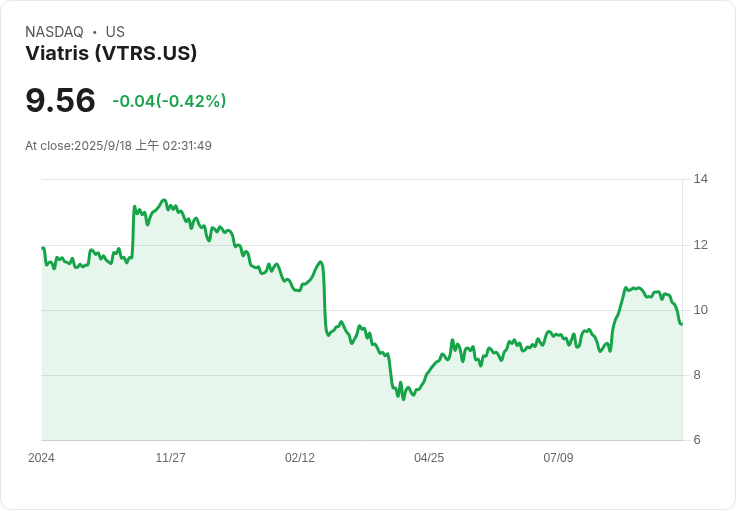Click the green -0.04(-0.42%) change value
This screenshot has width=736, height=510.
click(x=169, y=101)
